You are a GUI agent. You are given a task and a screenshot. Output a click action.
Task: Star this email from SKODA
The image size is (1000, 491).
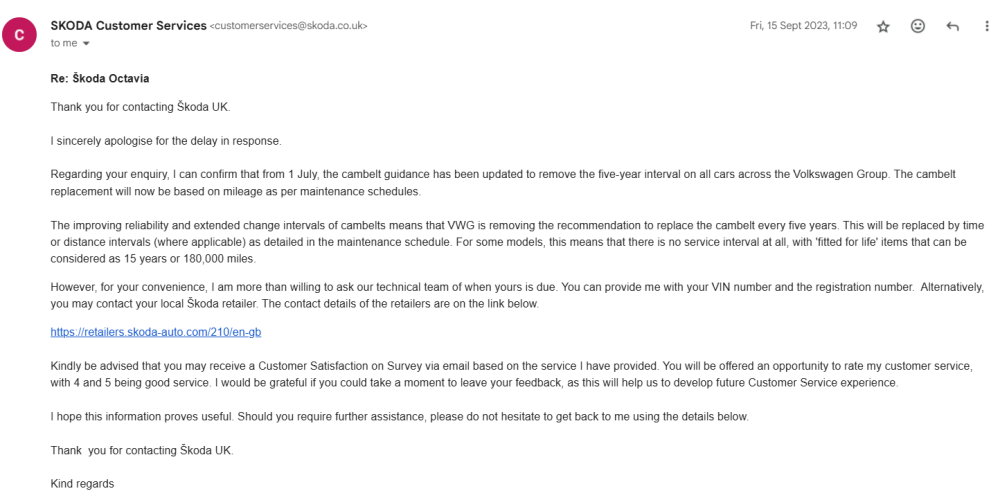click(883, 27)
